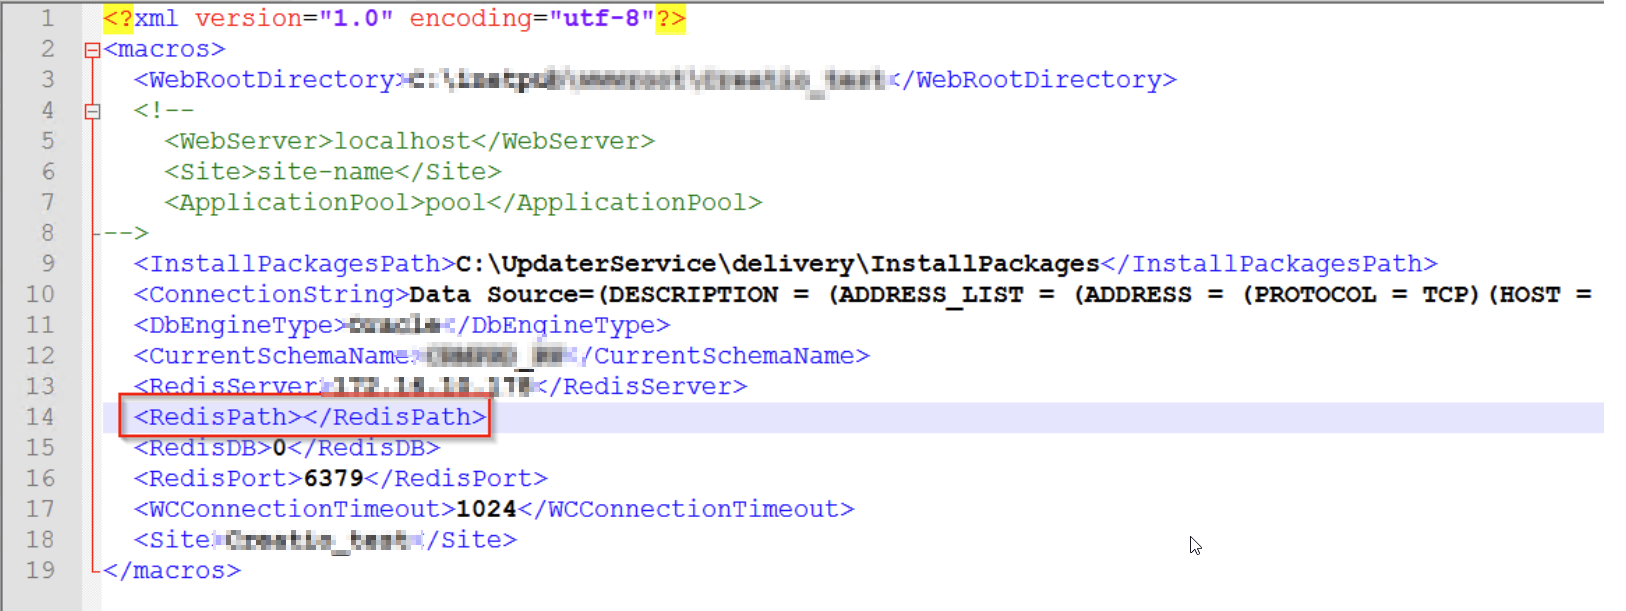Click the opening <ConnectionString> tag
Screen dimensions: 1626x611
click(x=272, y=295)
